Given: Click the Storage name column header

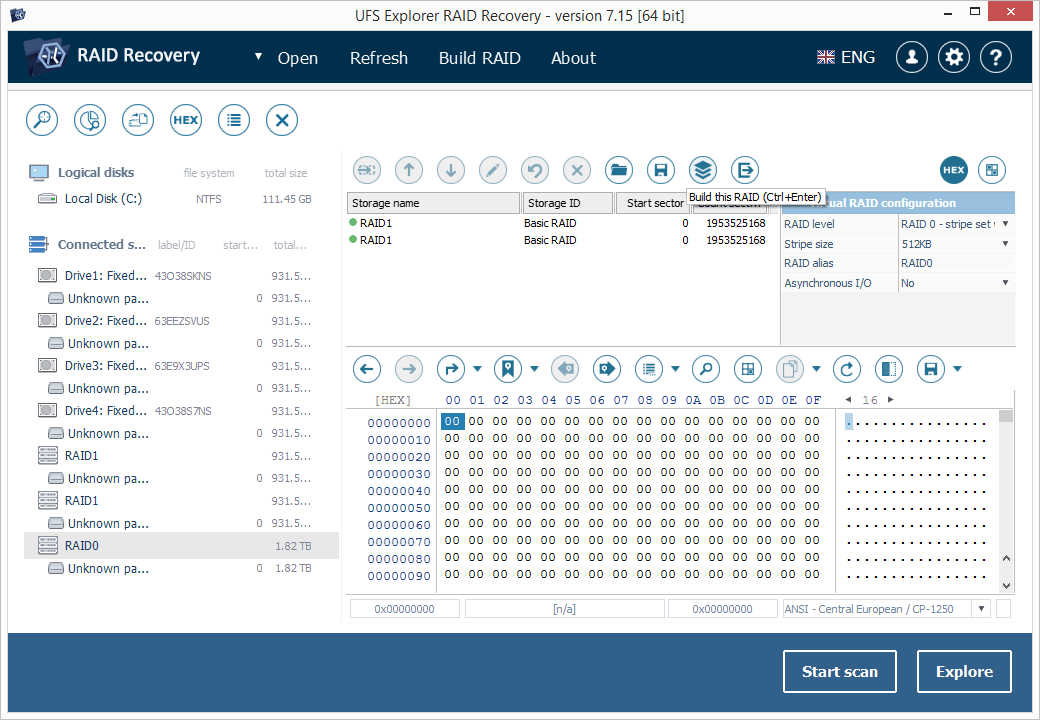Looking at the screenshot, I should 433,203.
